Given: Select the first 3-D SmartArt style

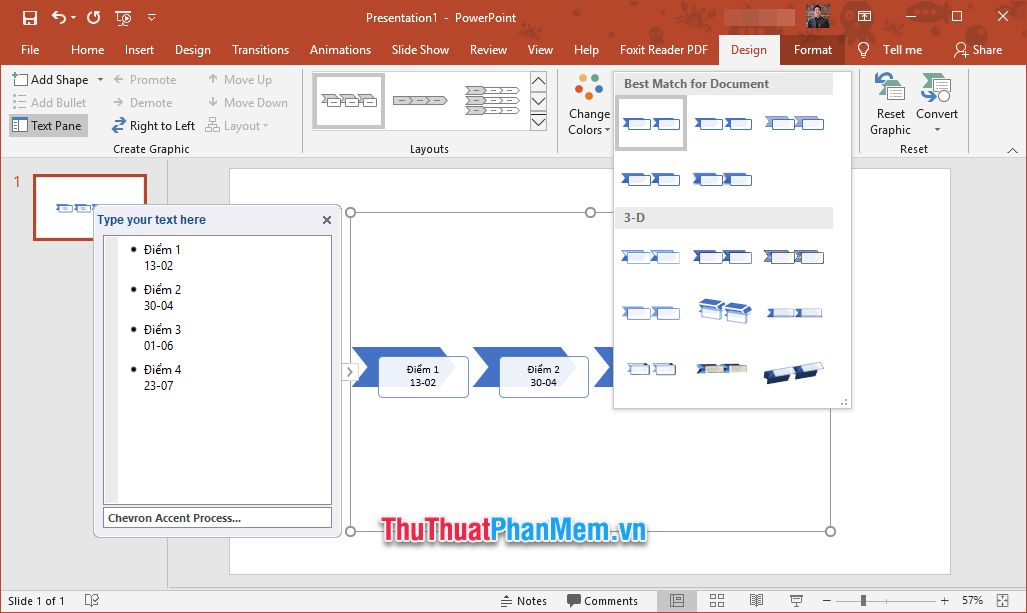Looking at the screenshot, I should pyautogui.click(x=651, y=256).
